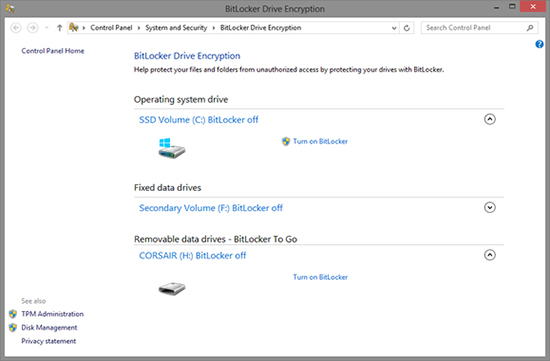This screenshot has width=550, height=361.
Task: Select System and Security in the breadcrumb
Action: tap(176, 28)
